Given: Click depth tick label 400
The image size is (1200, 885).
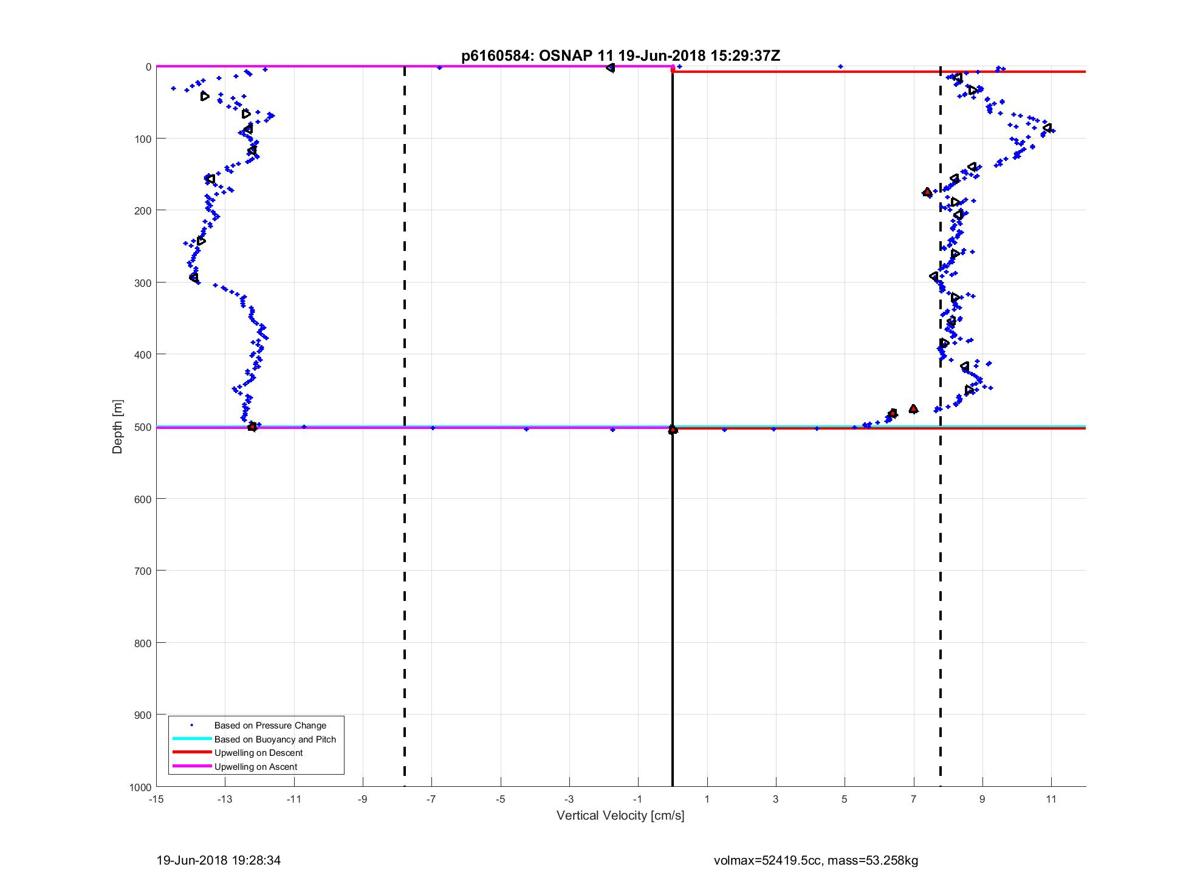Looking at the screenshot, I should 141,354.
